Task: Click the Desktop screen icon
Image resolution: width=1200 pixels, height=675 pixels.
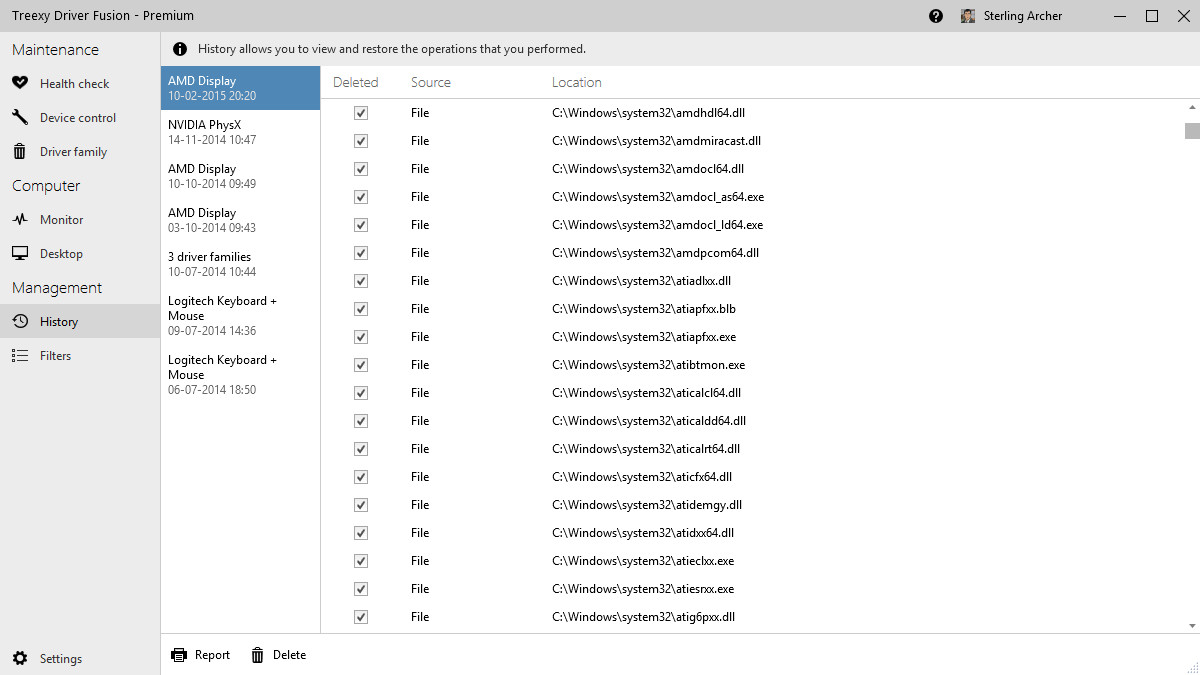Action: [x=20, y=254]
